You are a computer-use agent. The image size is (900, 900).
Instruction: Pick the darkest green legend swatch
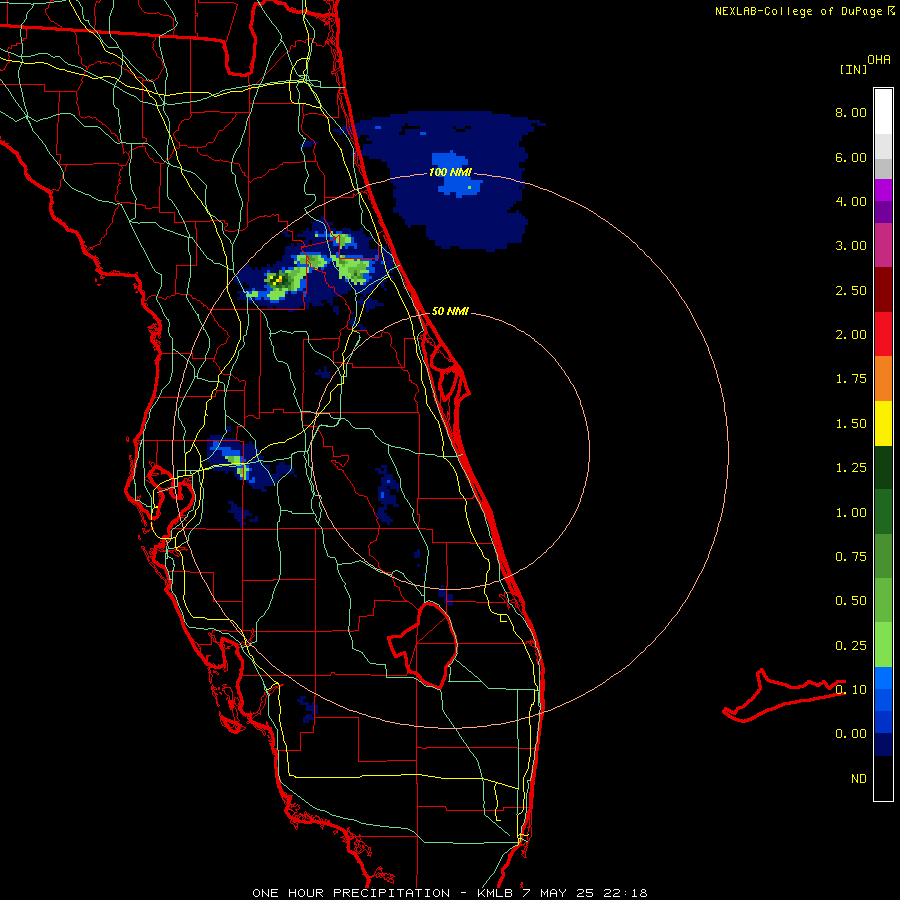(x=883, y=468)
